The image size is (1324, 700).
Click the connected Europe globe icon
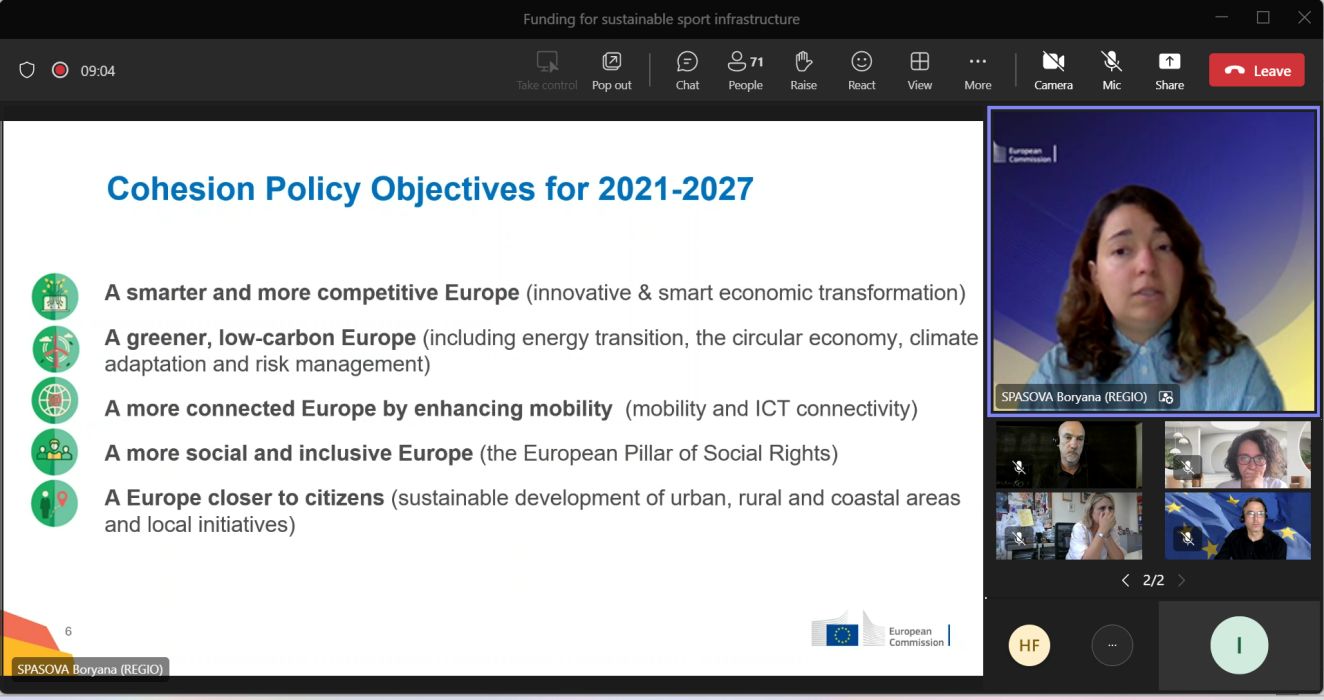[x=54, y=400]
